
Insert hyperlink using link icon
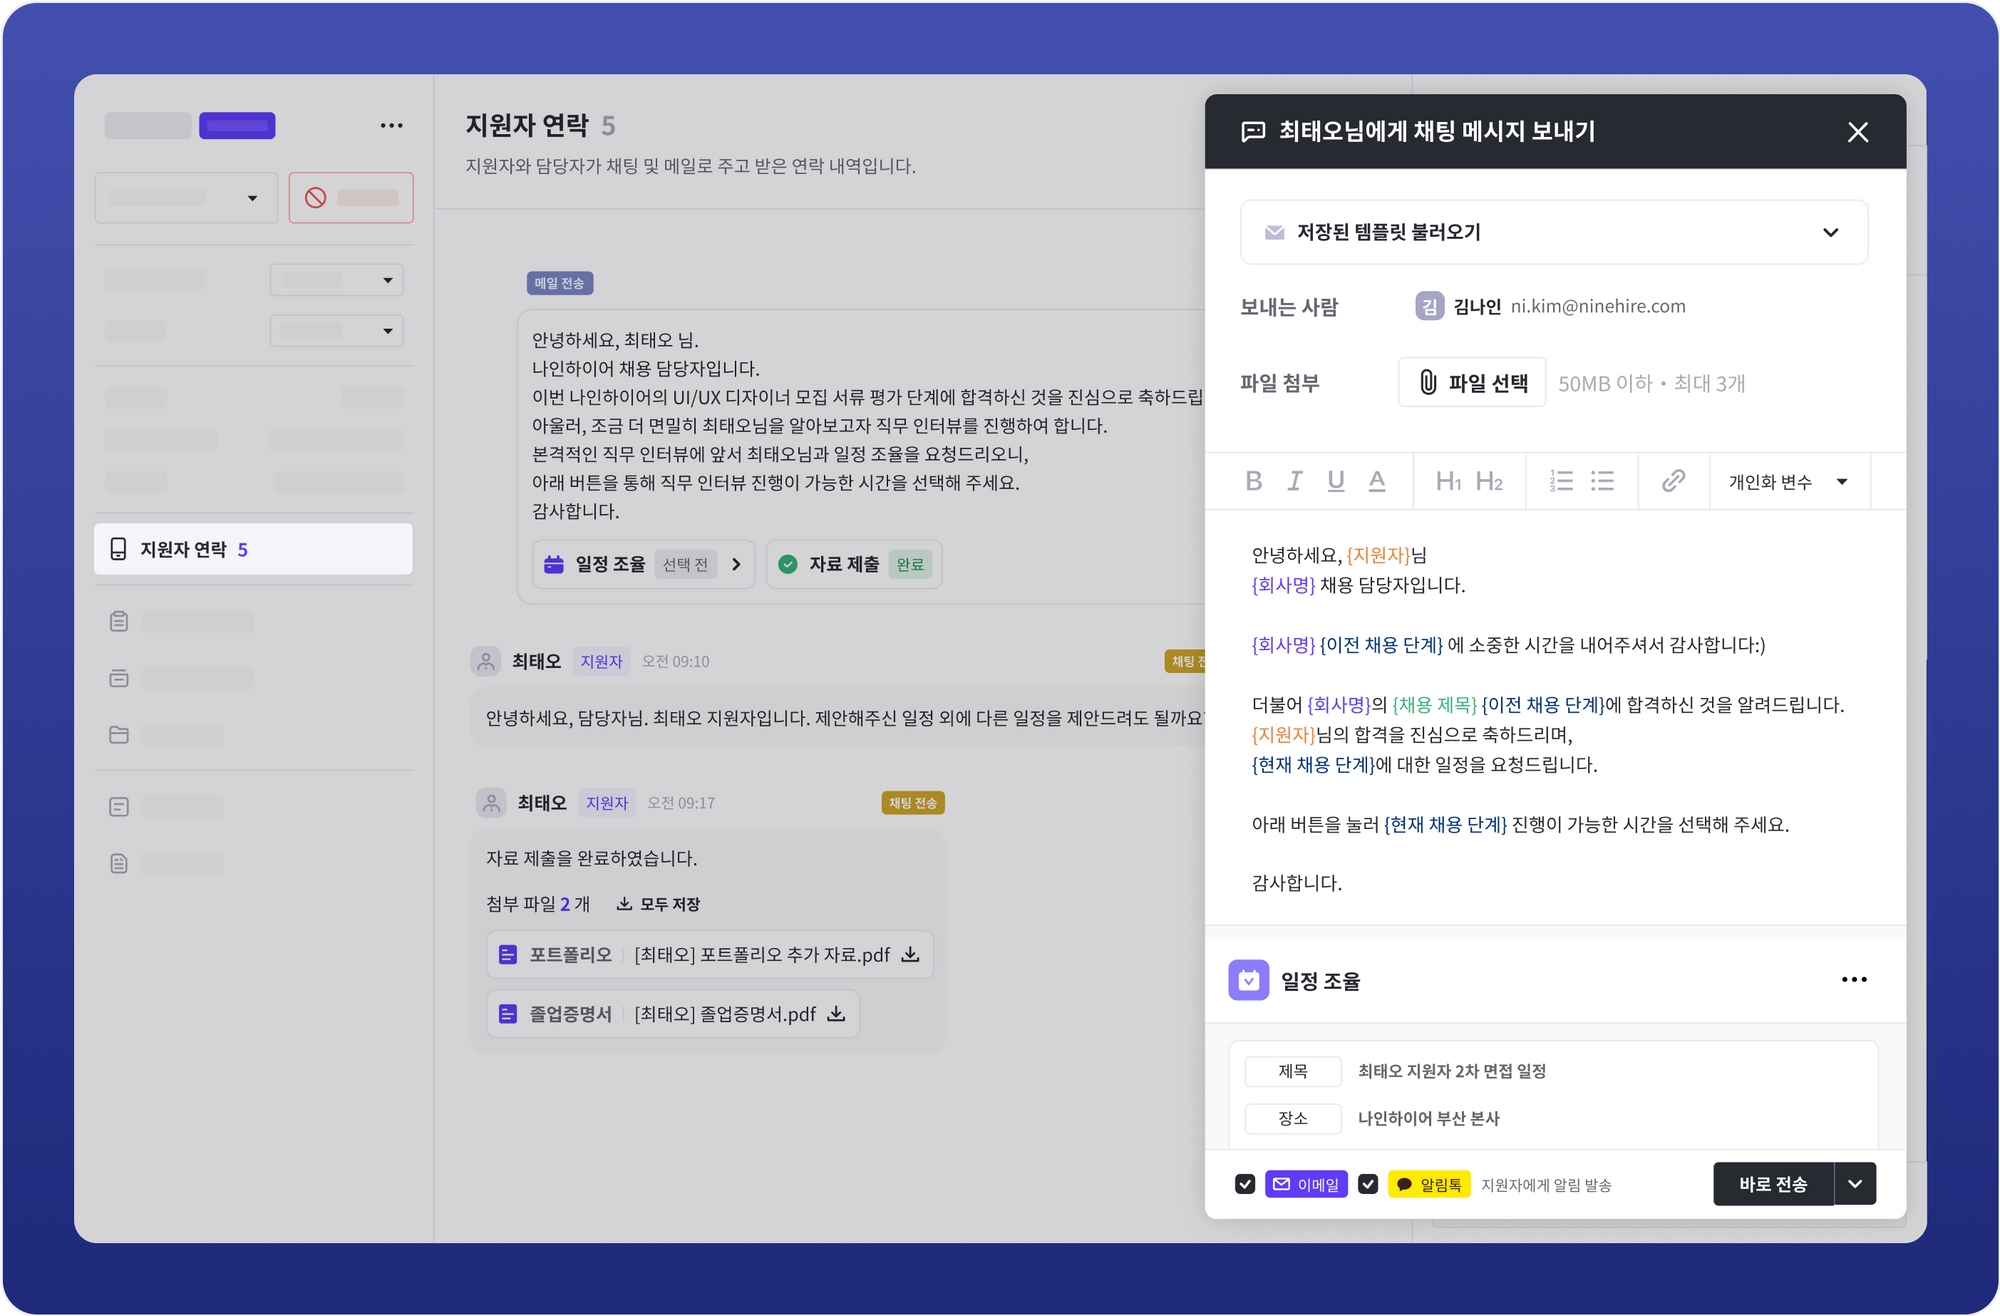(x=1673, y=481)
